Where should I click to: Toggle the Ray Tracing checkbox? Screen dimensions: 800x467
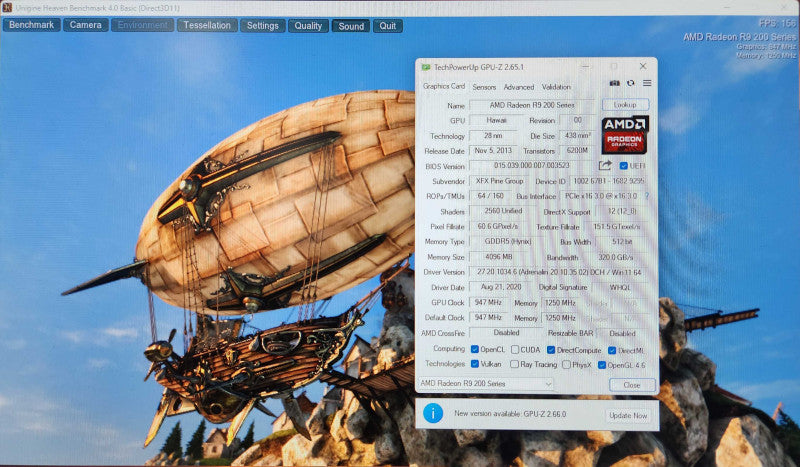[514, 364]
